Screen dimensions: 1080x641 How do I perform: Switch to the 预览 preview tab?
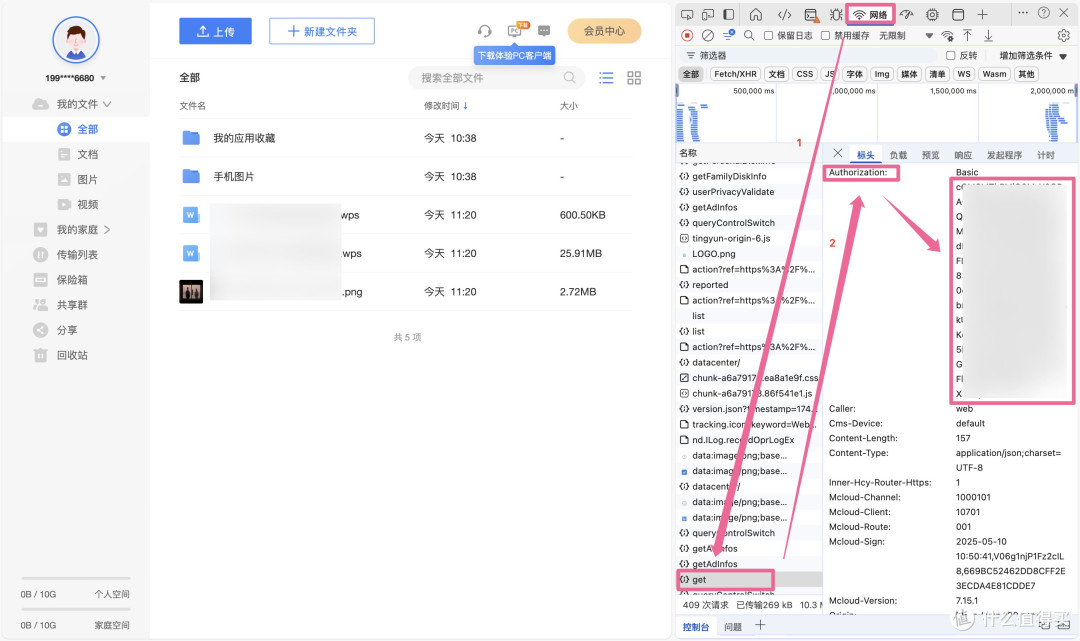931,155
